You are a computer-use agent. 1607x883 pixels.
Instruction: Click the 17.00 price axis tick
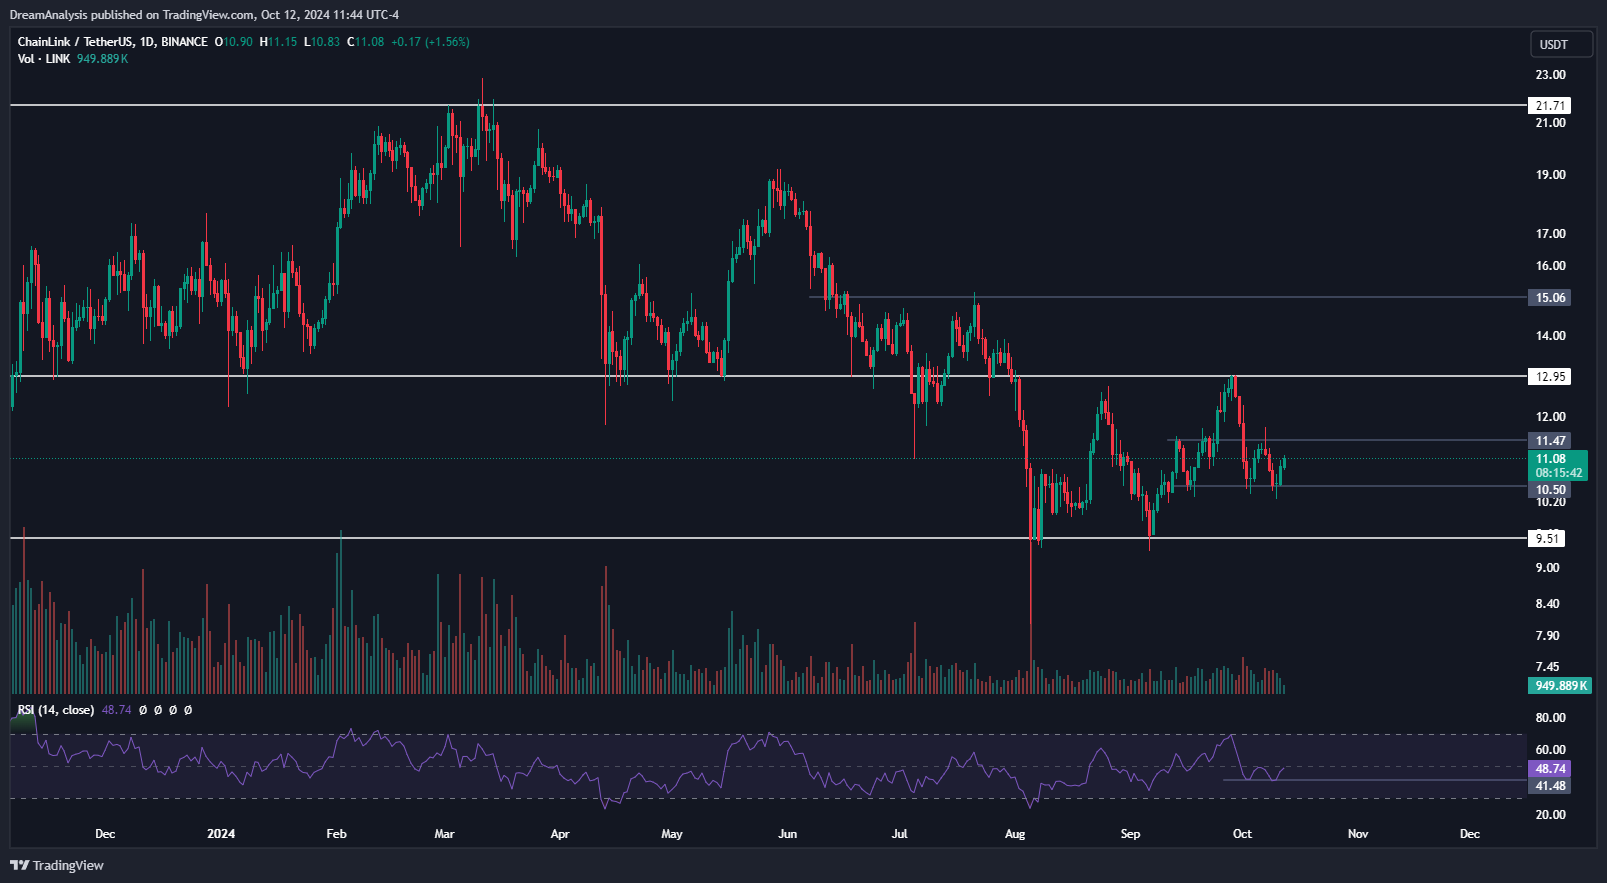(1551, 234)
